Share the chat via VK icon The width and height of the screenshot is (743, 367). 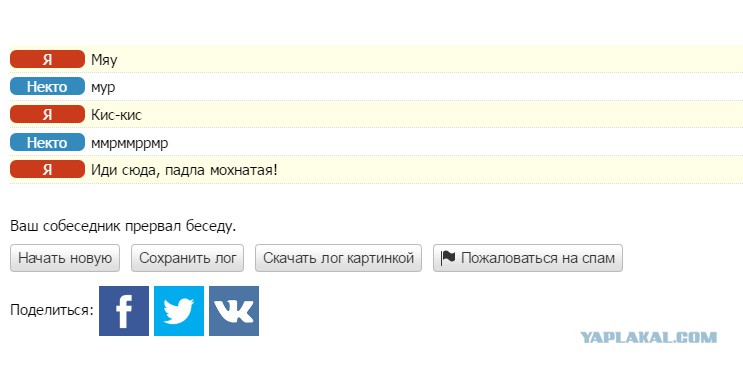[234, 311]
